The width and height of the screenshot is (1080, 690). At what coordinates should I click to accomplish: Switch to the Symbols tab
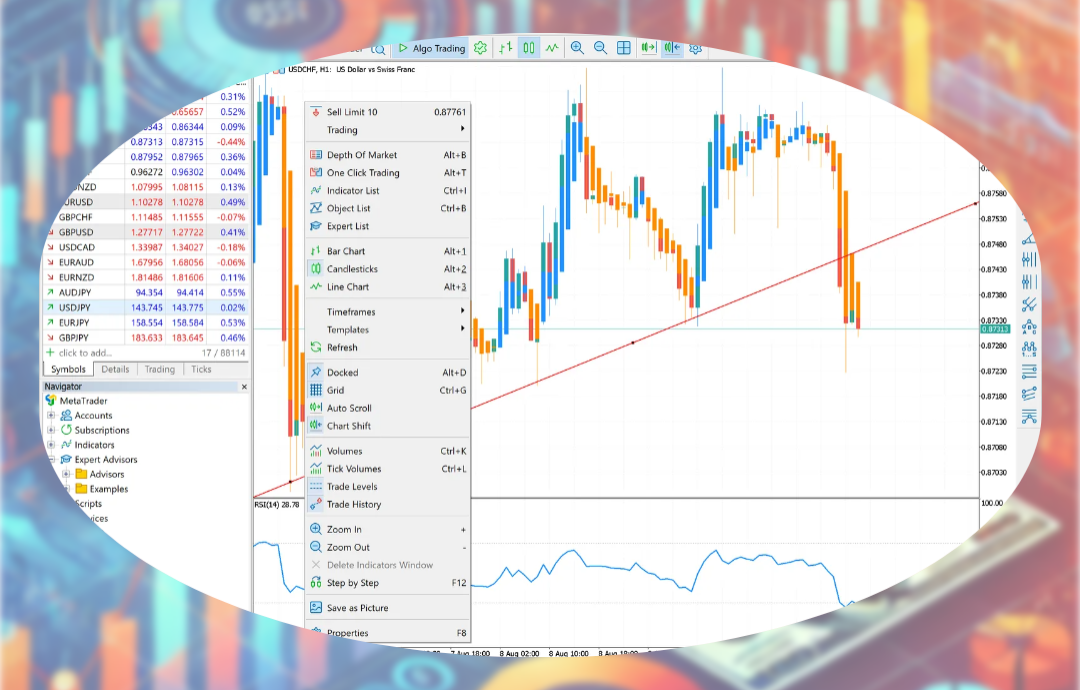68,370
